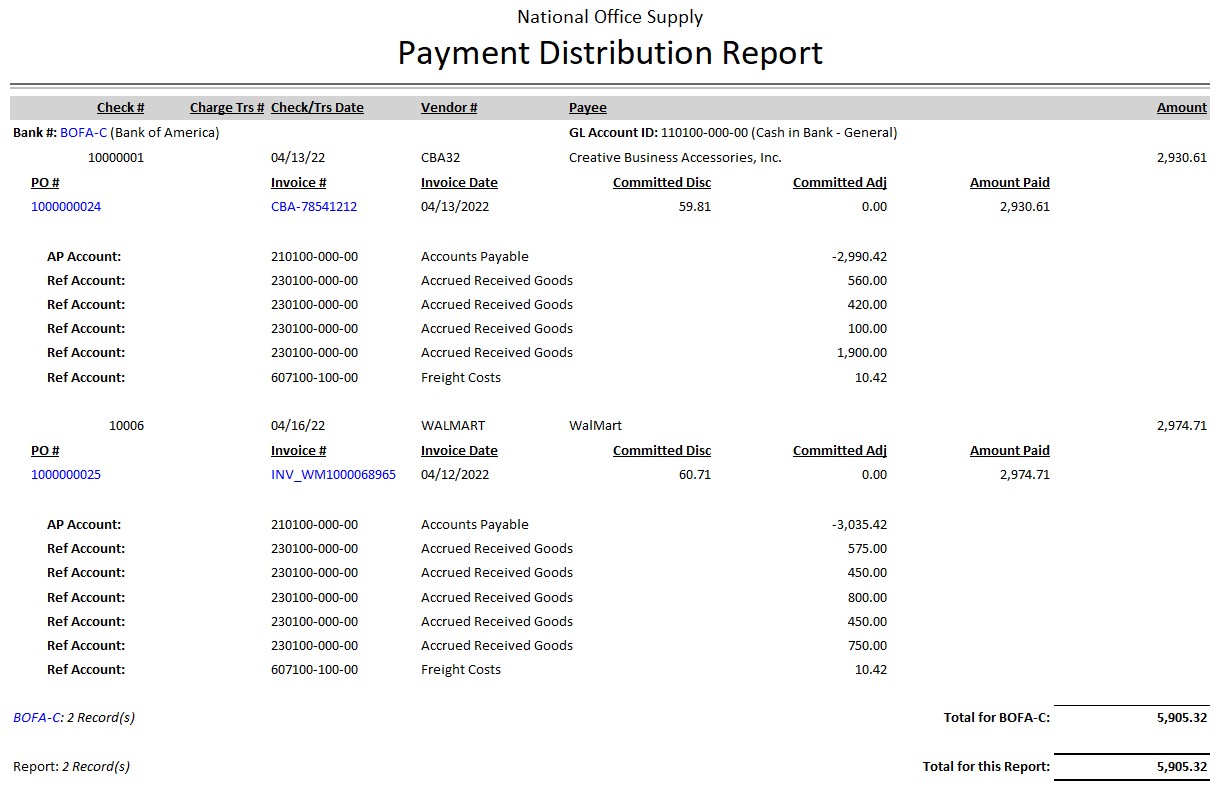Click the Check/Trs Date column header

pyautogui.click(x=317, y=108)
